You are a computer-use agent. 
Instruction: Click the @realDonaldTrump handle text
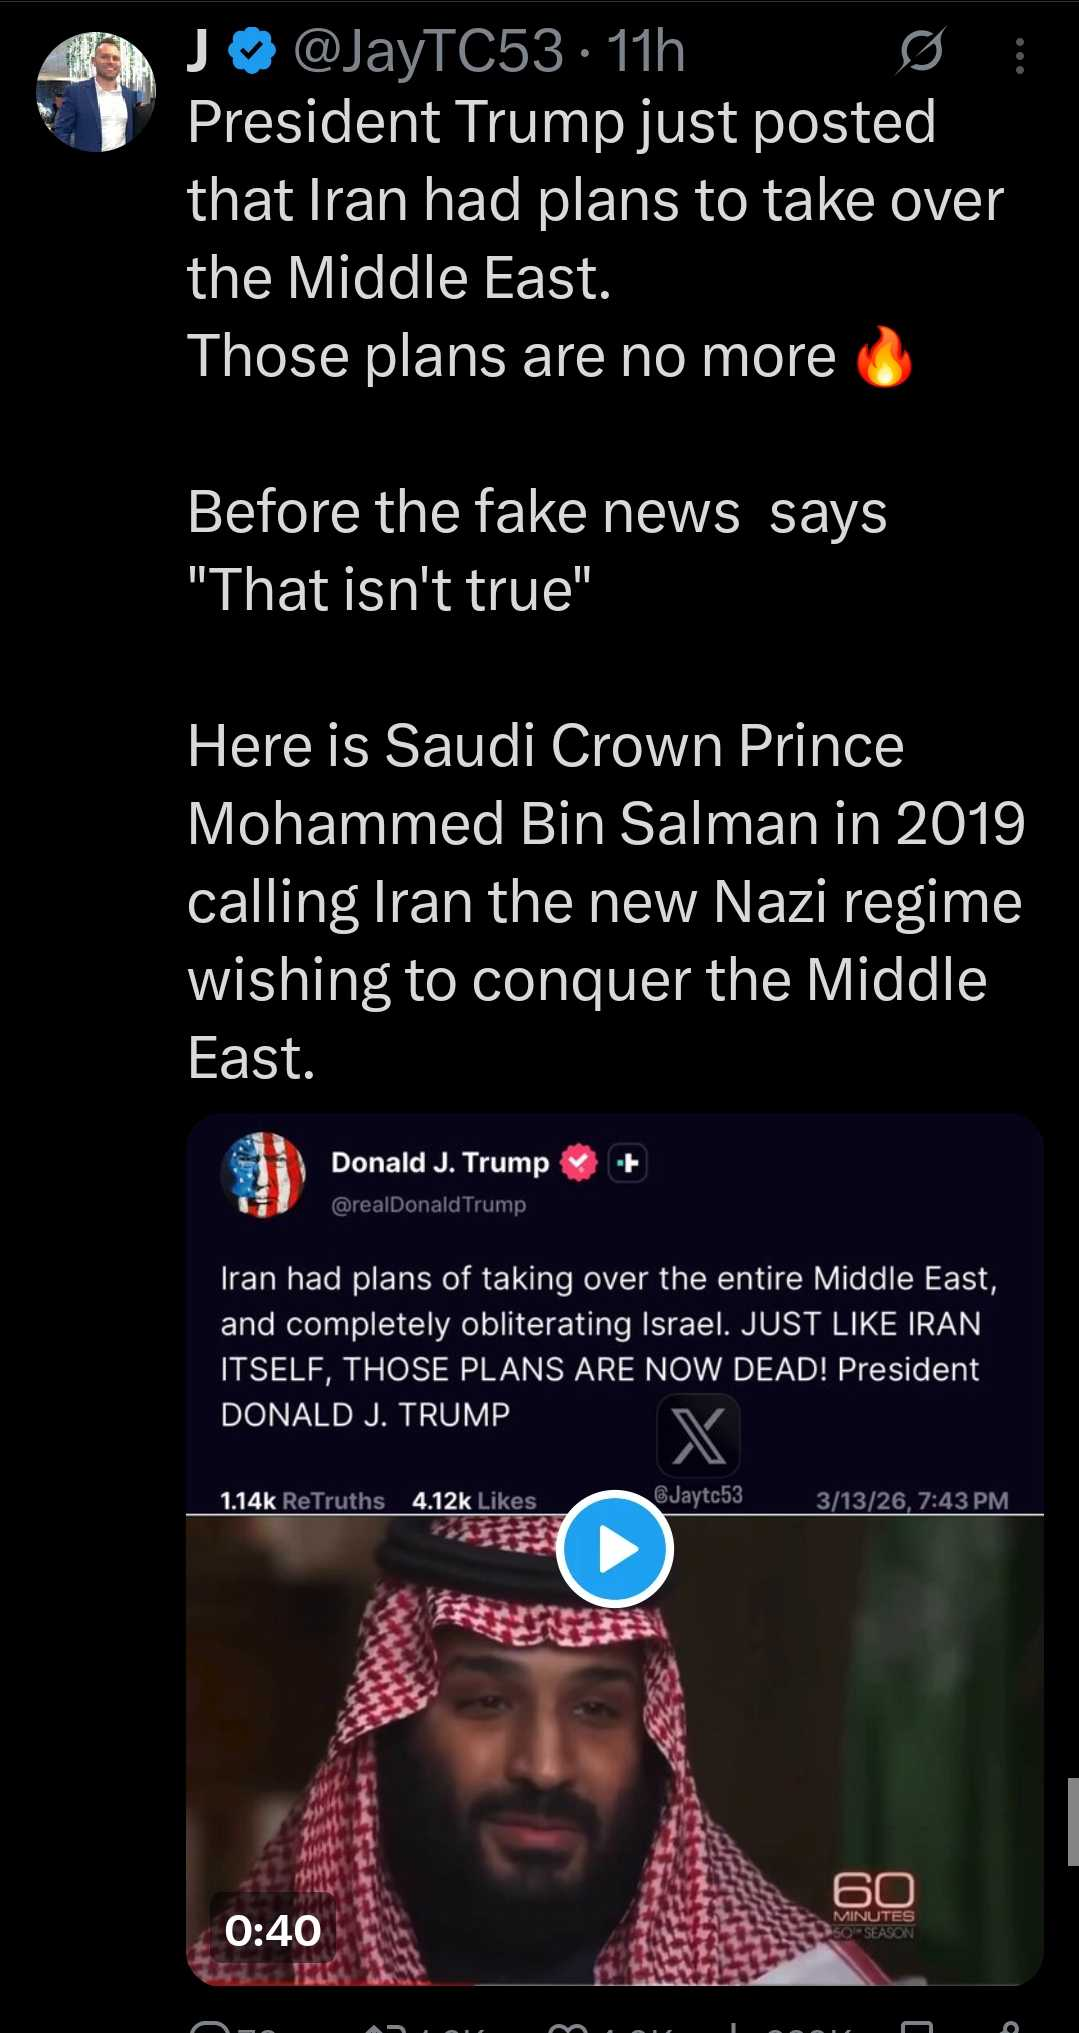(428, 1205)
